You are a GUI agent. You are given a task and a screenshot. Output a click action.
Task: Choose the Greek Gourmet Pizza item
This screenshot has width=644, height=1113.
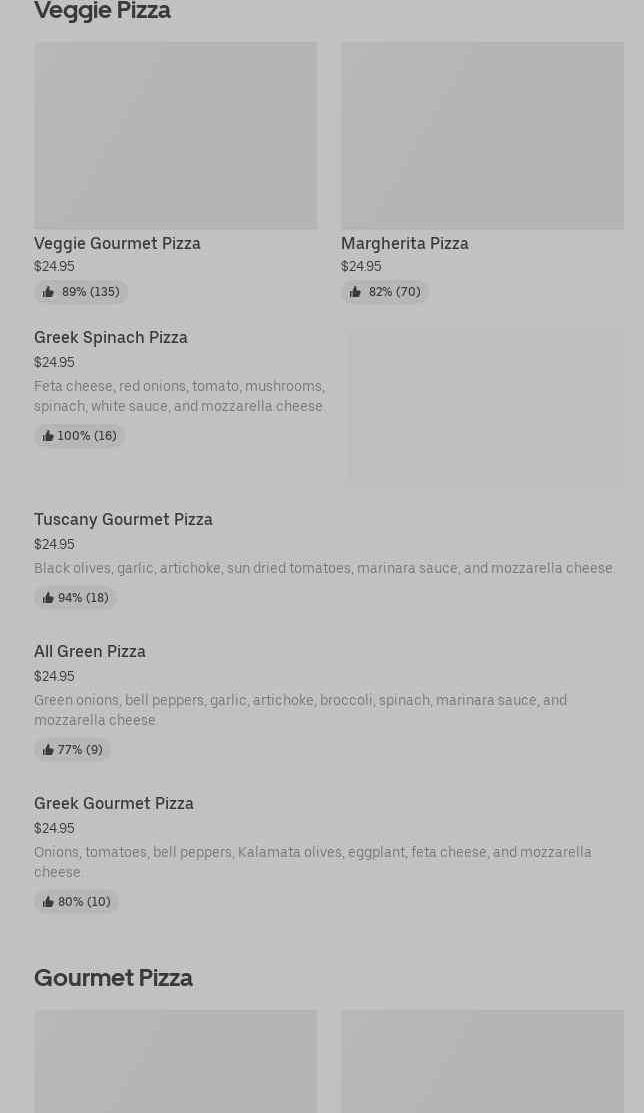point(329,852)
